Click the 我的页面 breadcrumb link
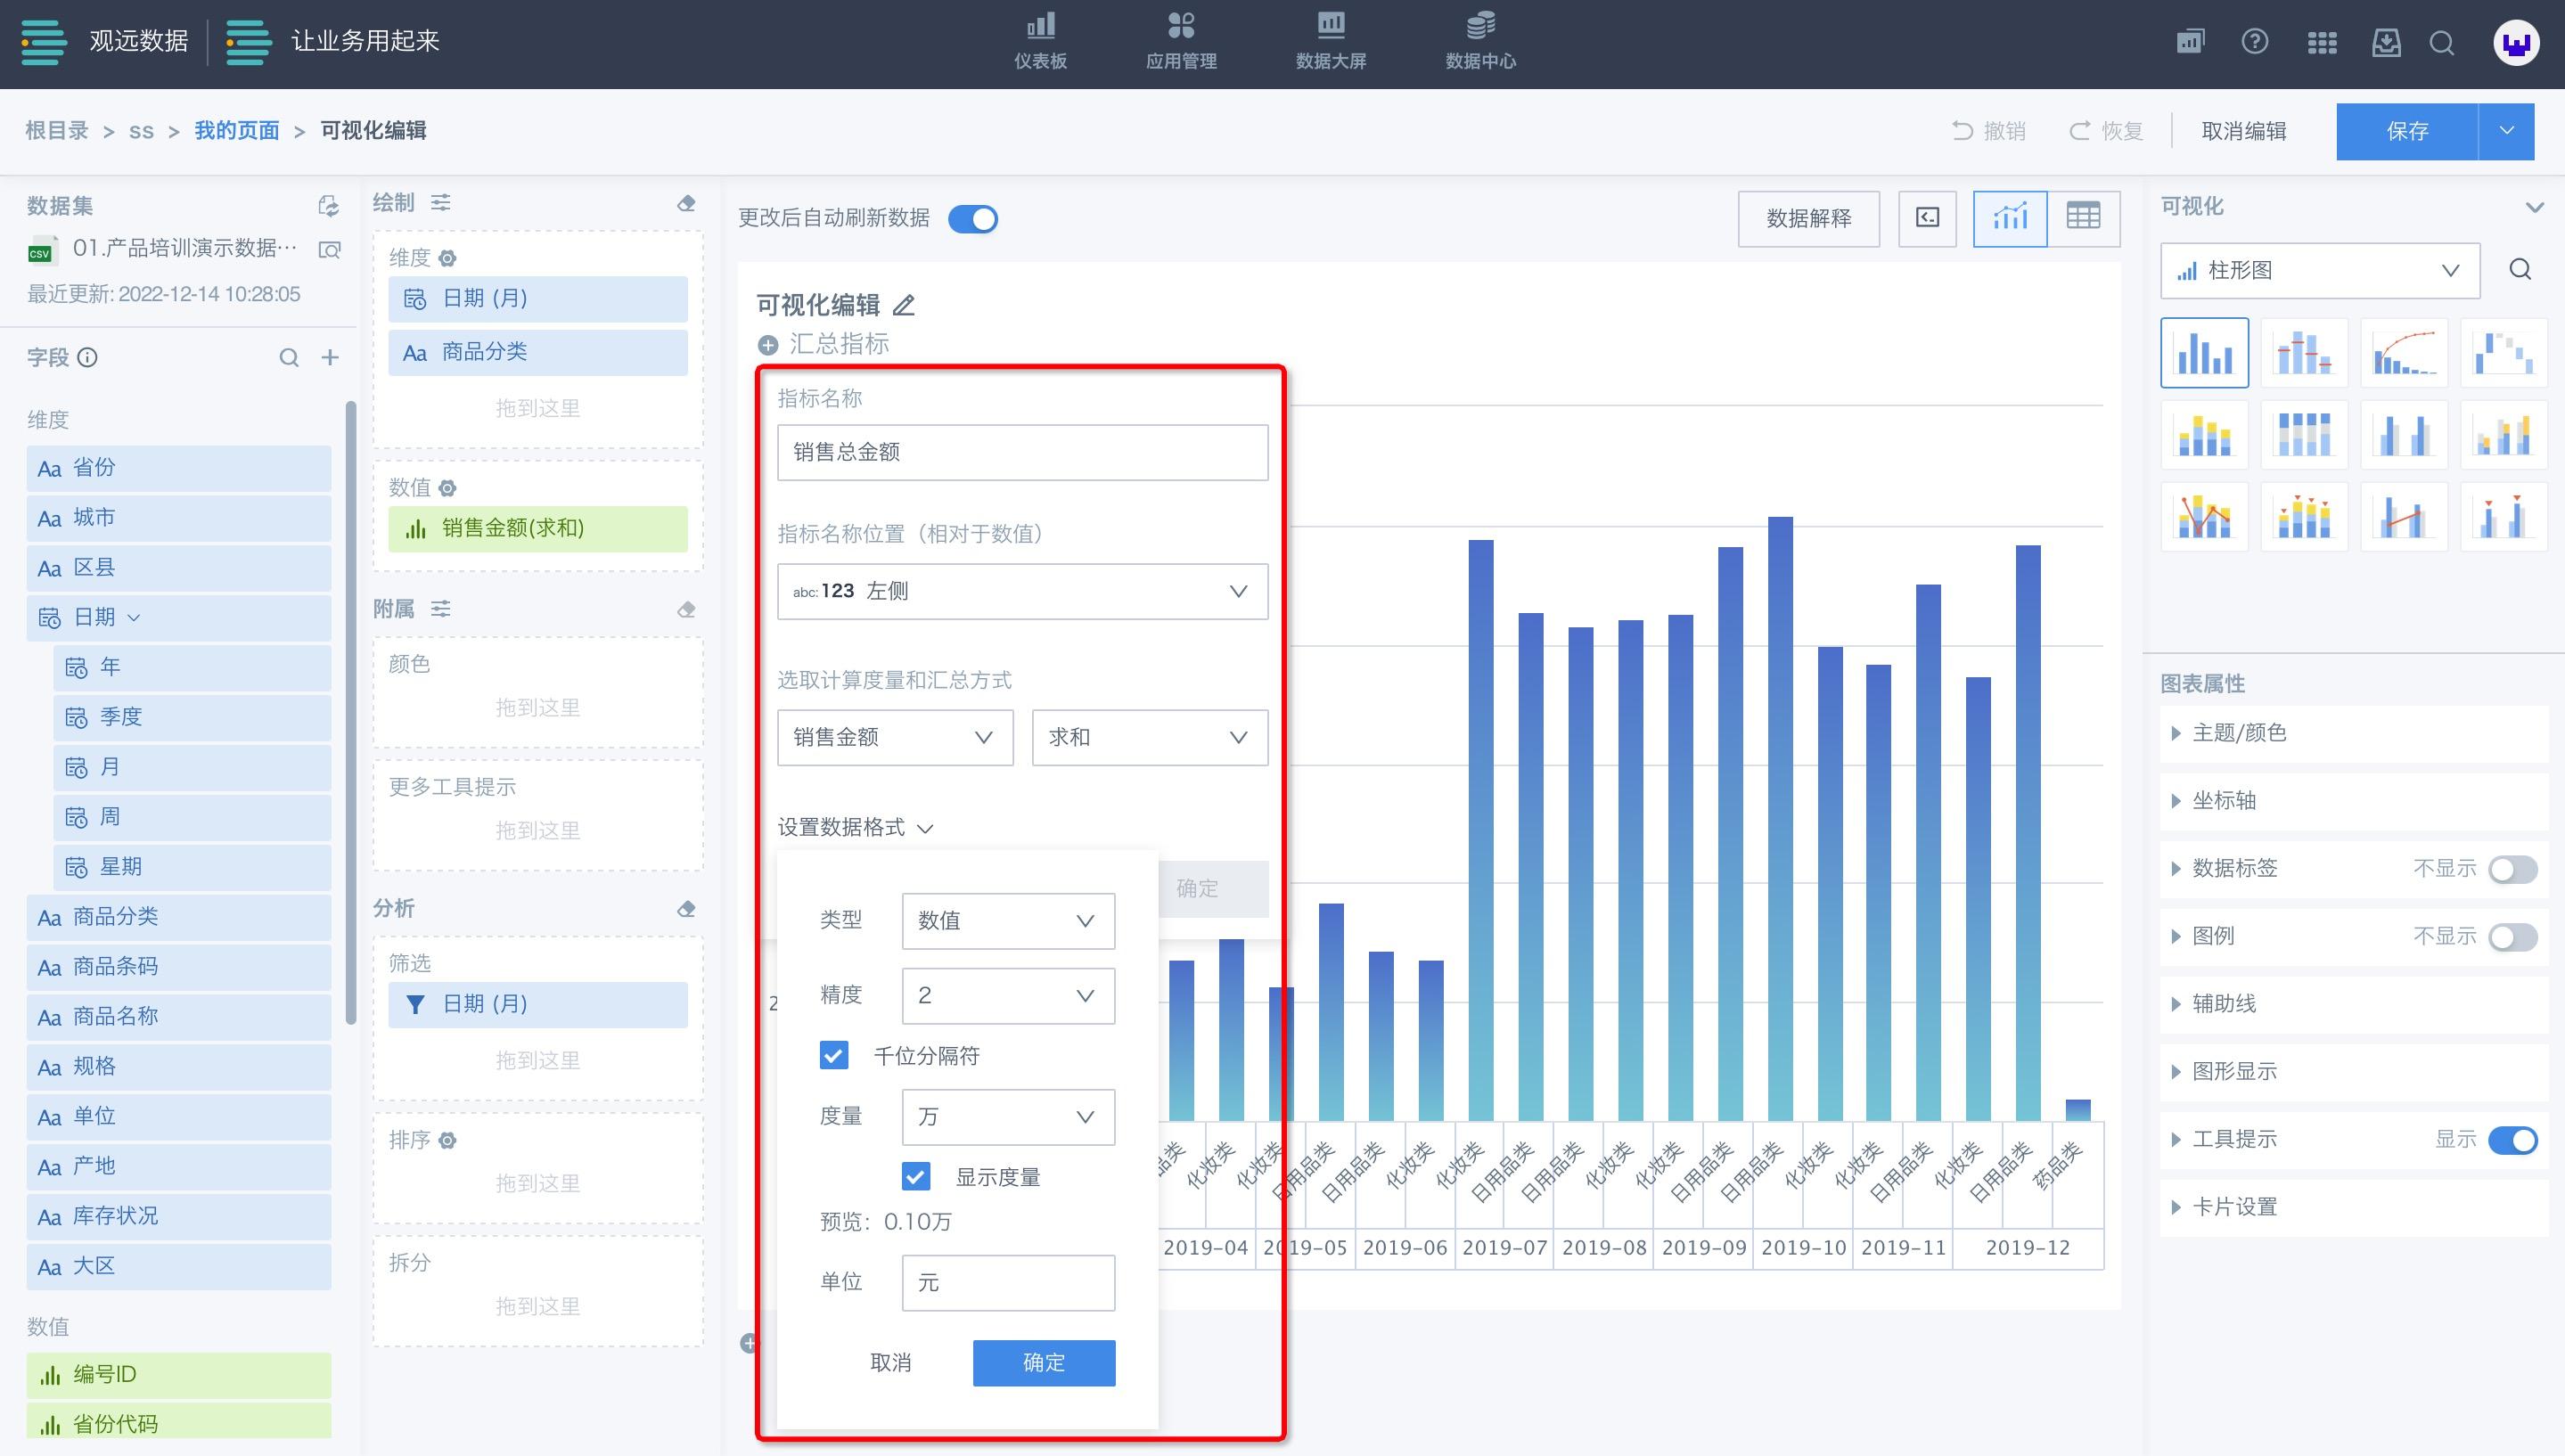Screen dimensions: 2565x1456 coord(236,131)
